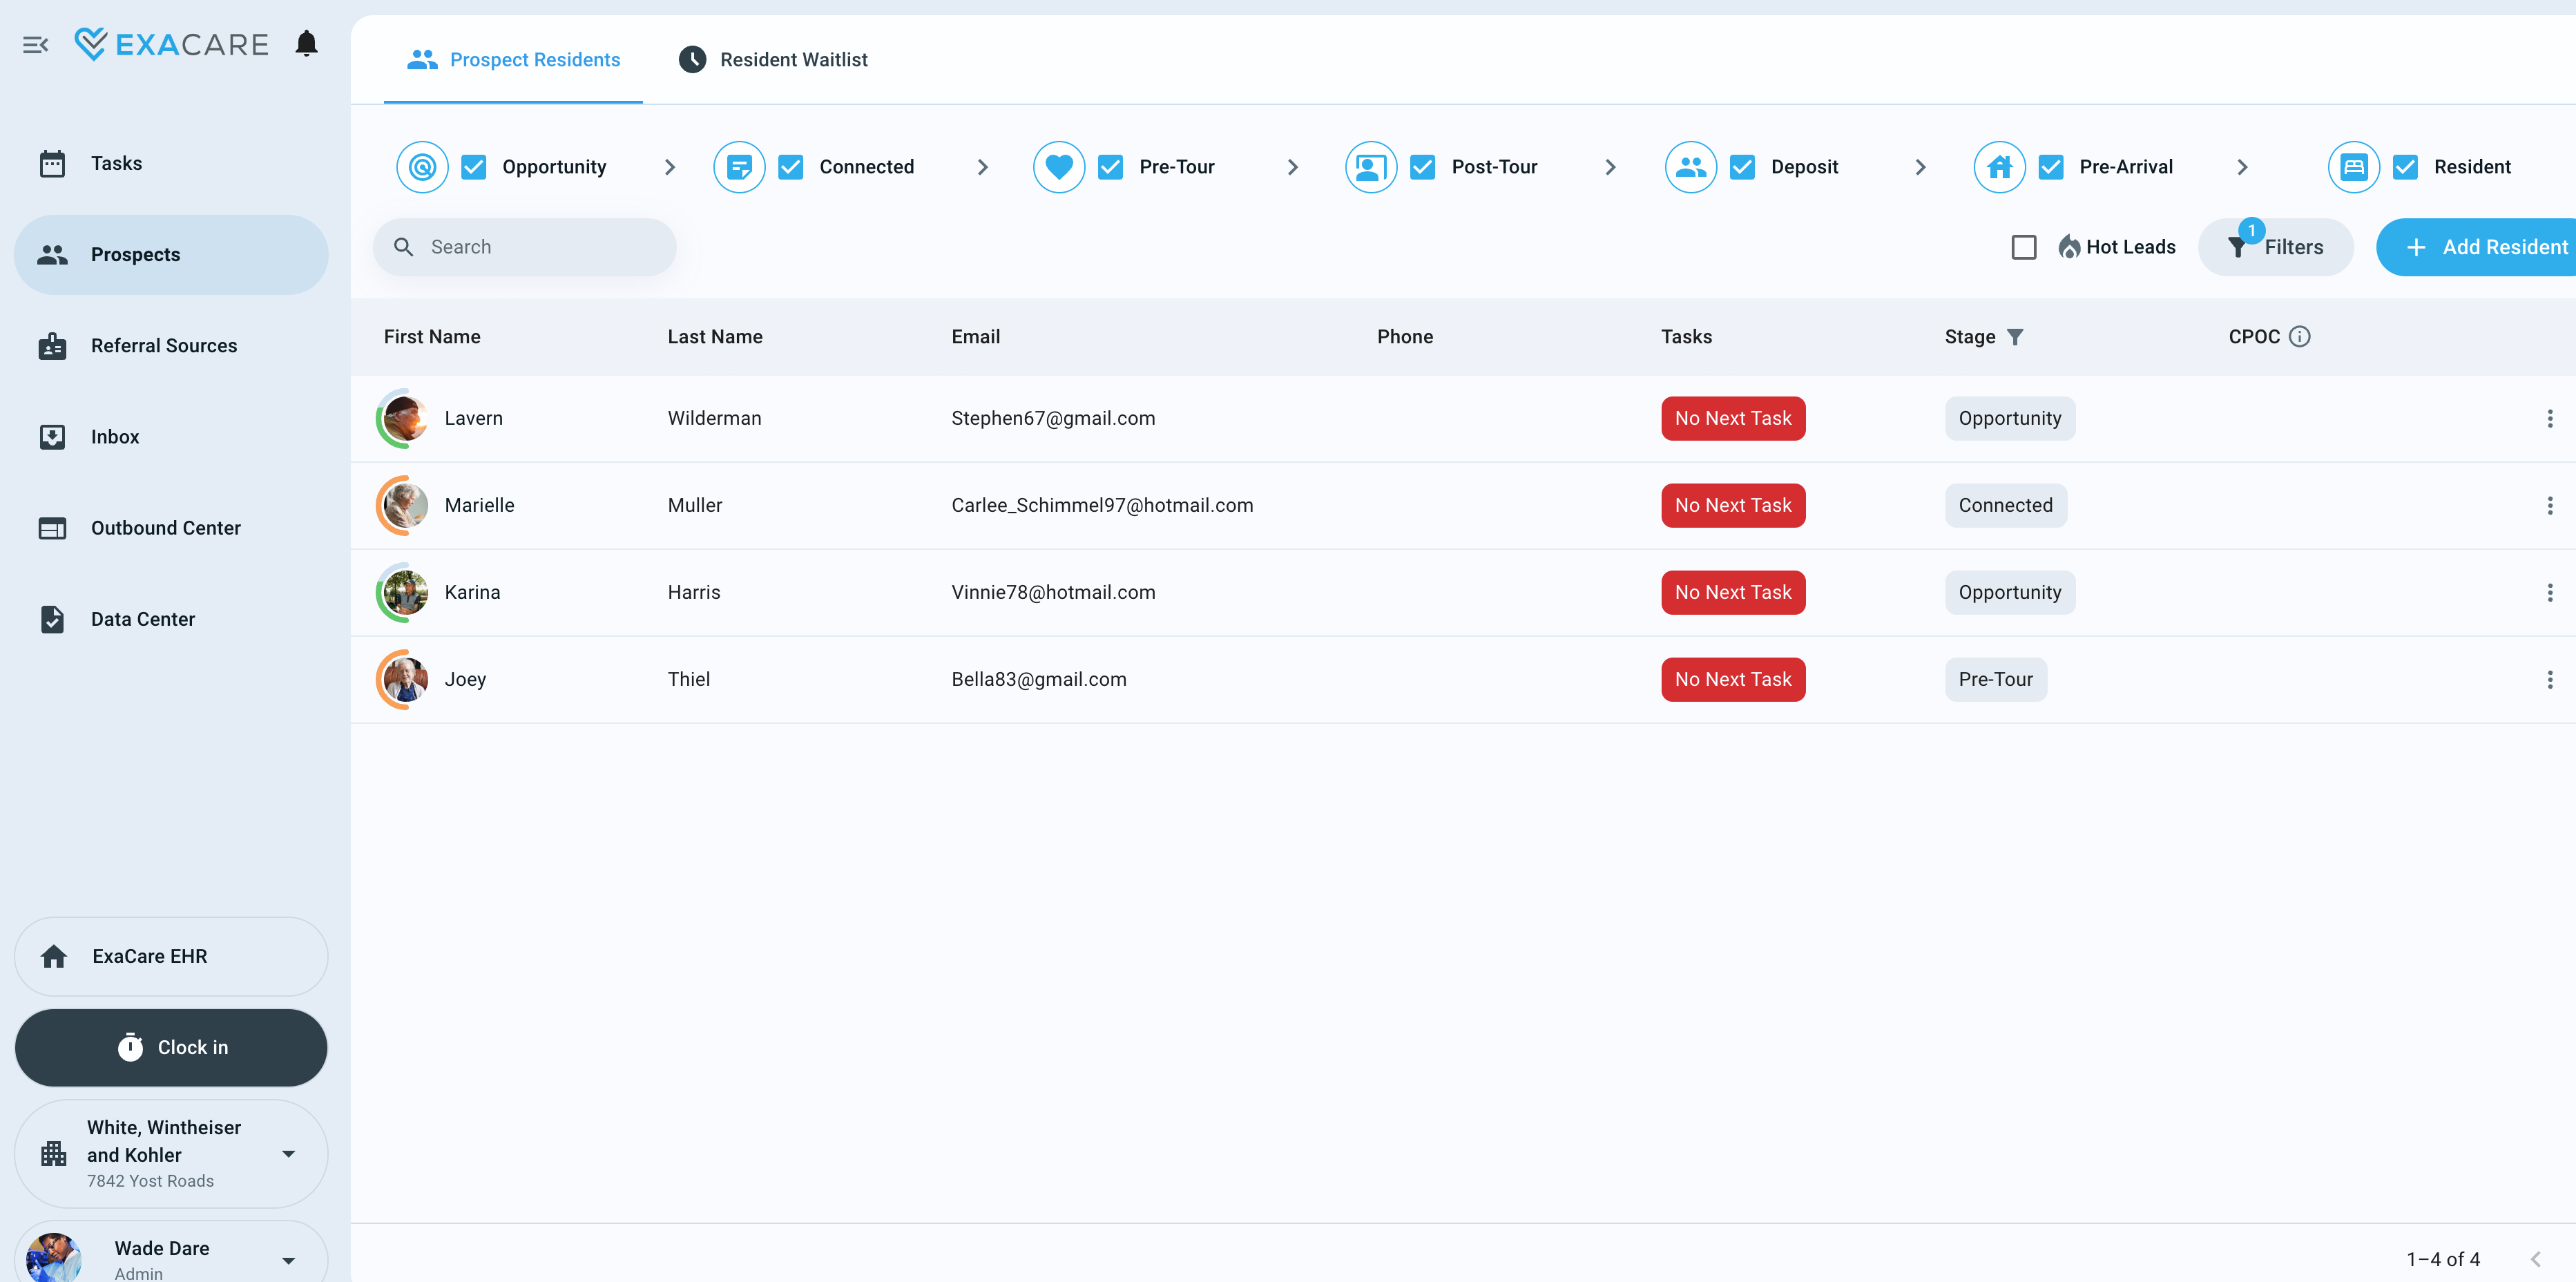Switch to the Resident Waitlist tab
Viewport: 2576px width, 1282px height.
tap(773, 59)
